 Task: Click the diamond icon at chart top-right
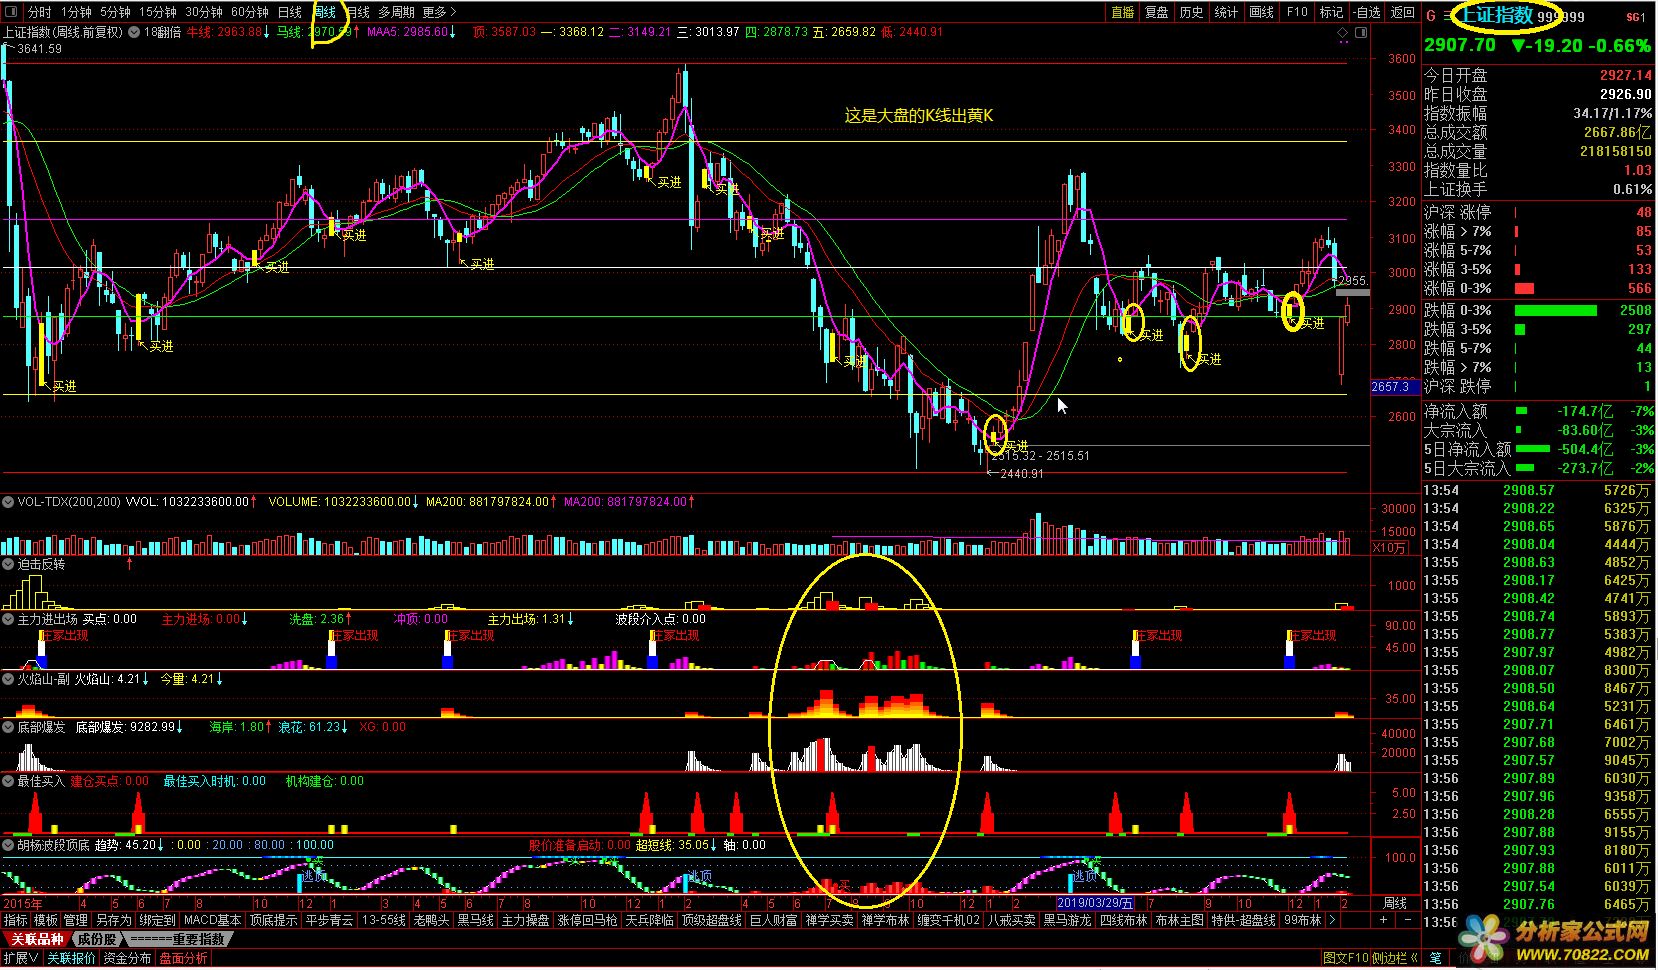tap(1343, 33)
